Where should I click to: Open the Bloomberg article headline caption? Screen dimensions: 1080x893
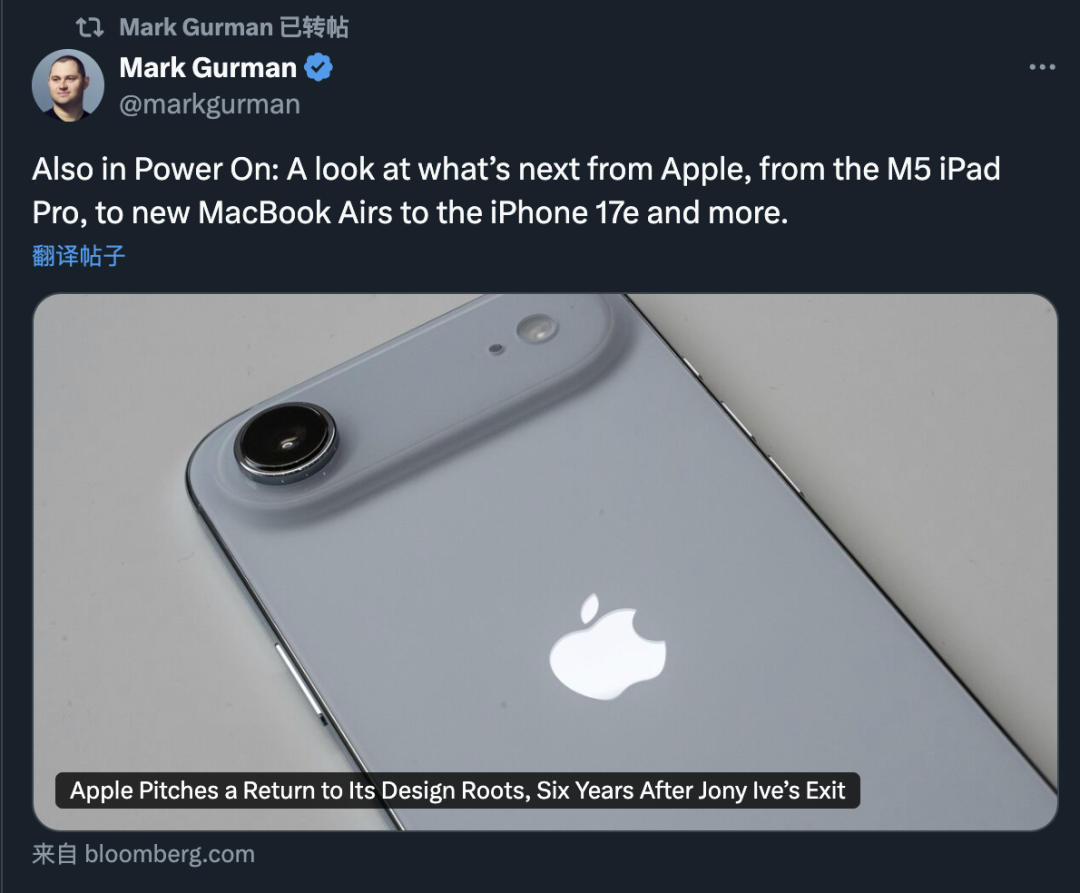point(458,791)
